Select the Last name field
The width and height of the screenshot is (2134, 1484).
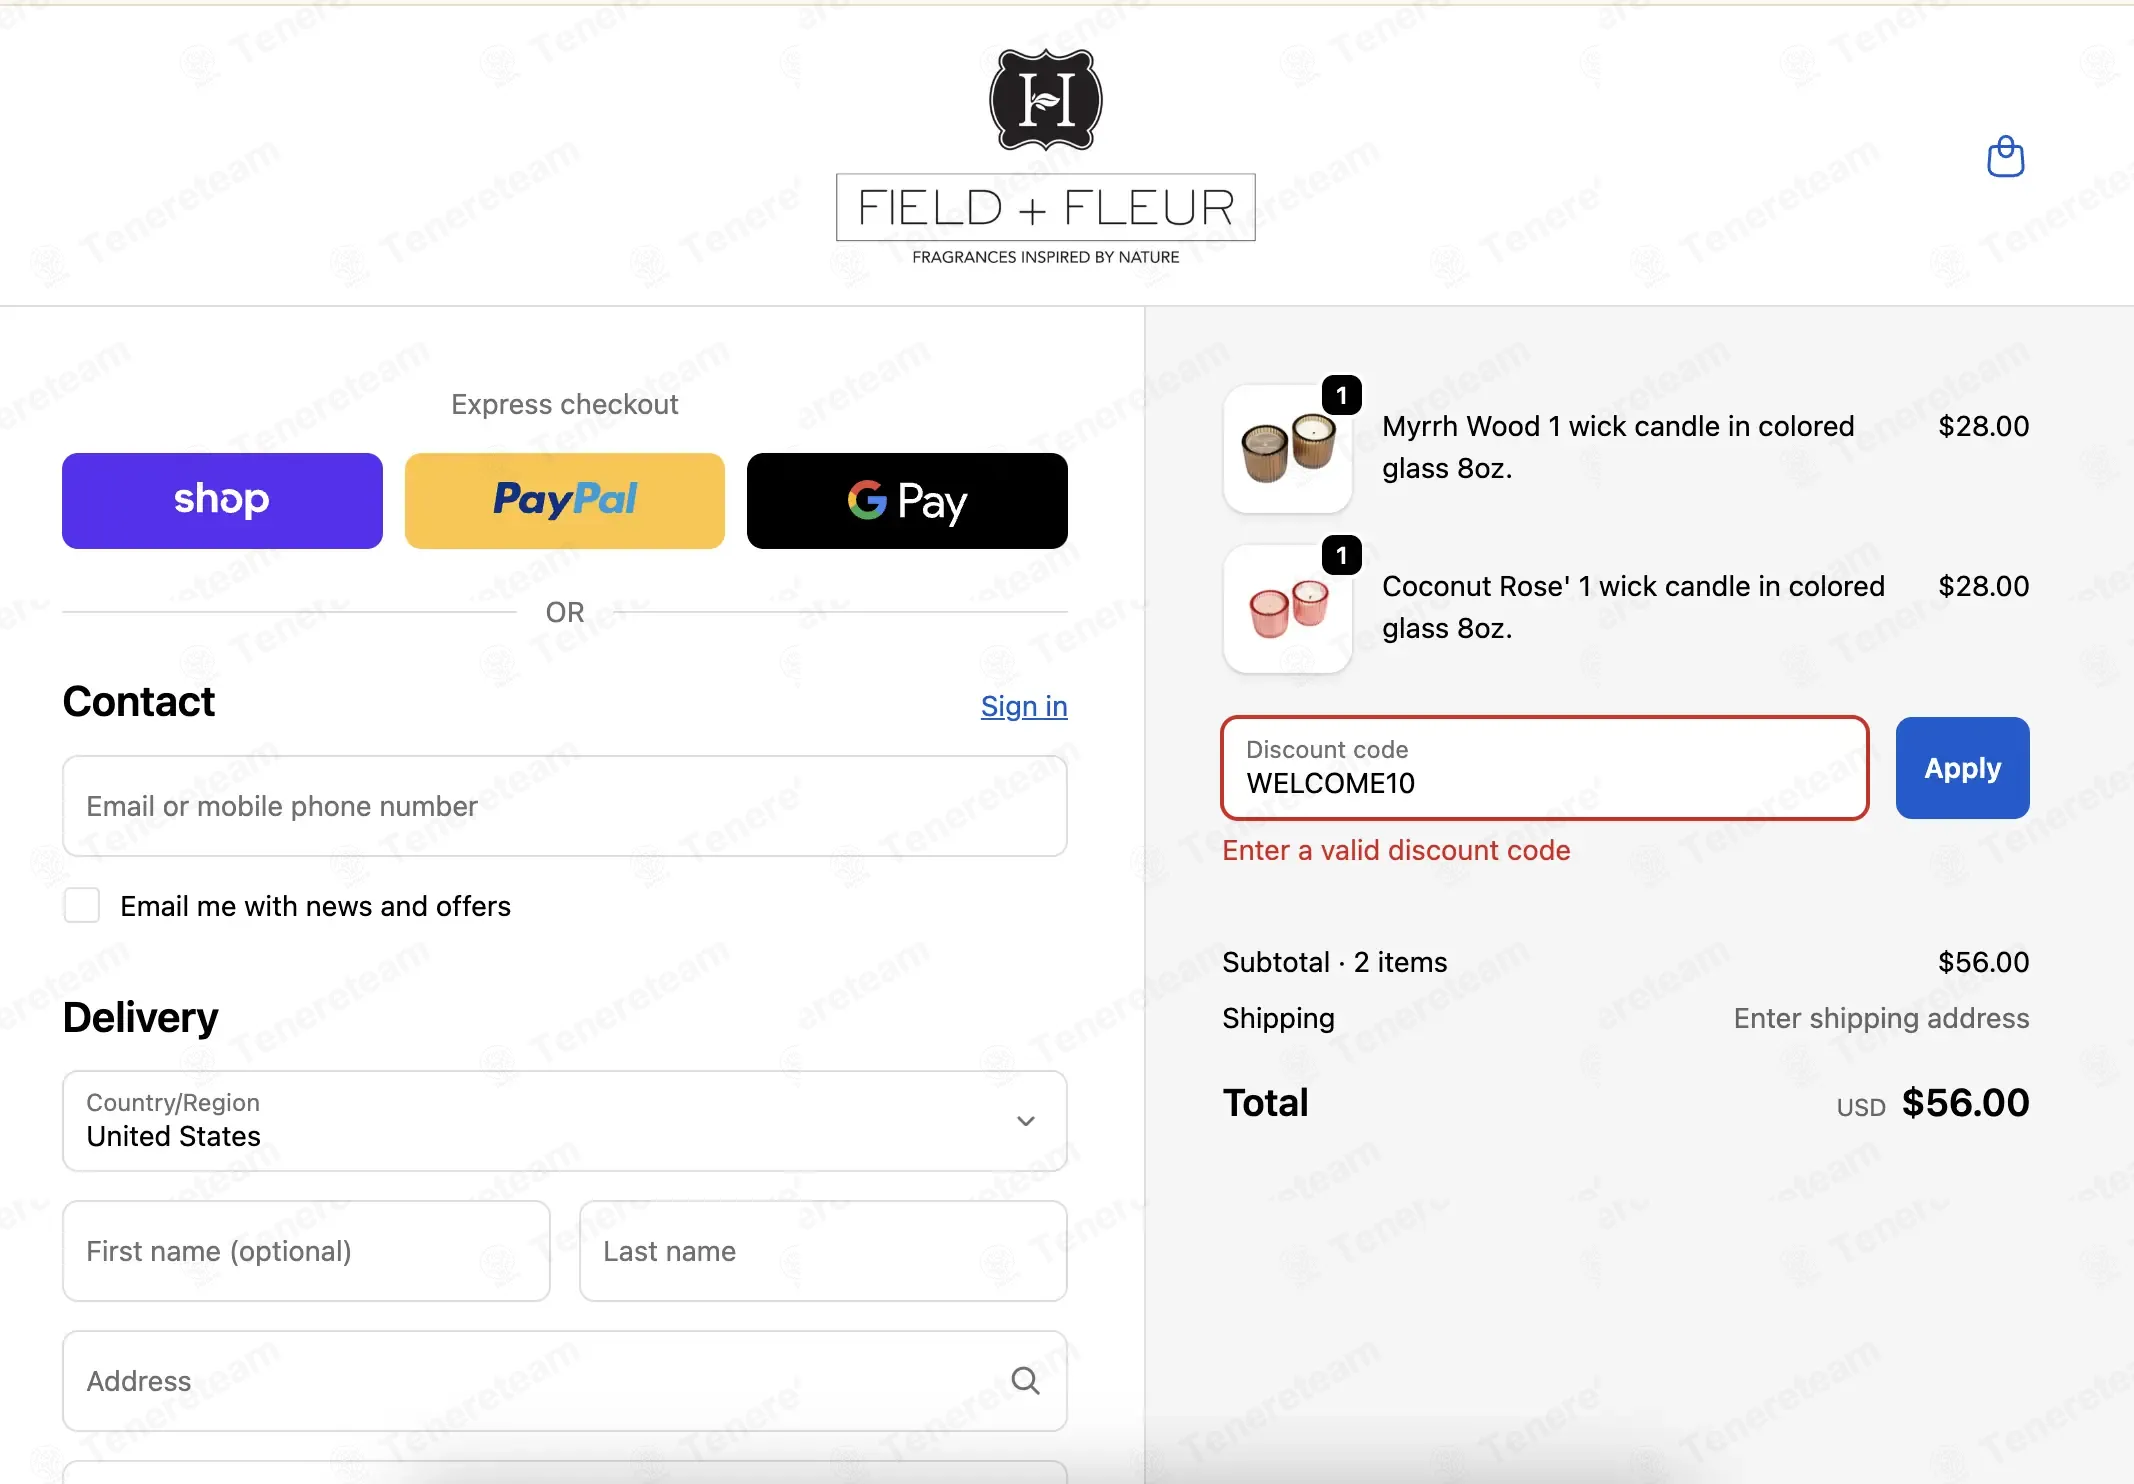(x=823, y=1251)
